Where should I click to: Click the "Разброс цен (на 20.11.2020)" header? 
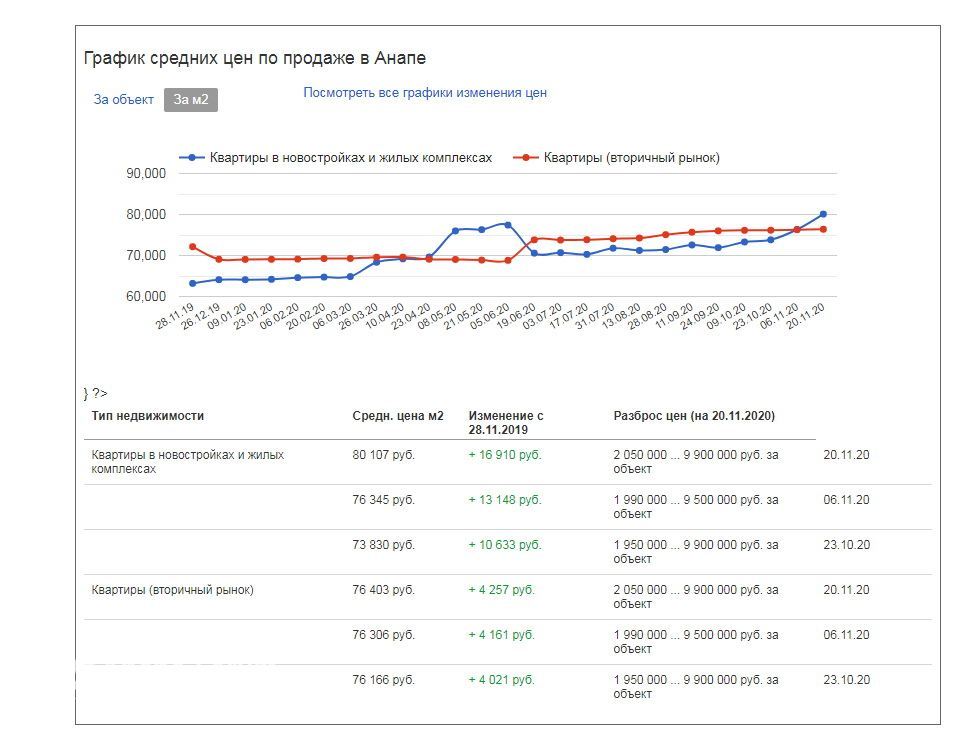(x=694, y=416)
